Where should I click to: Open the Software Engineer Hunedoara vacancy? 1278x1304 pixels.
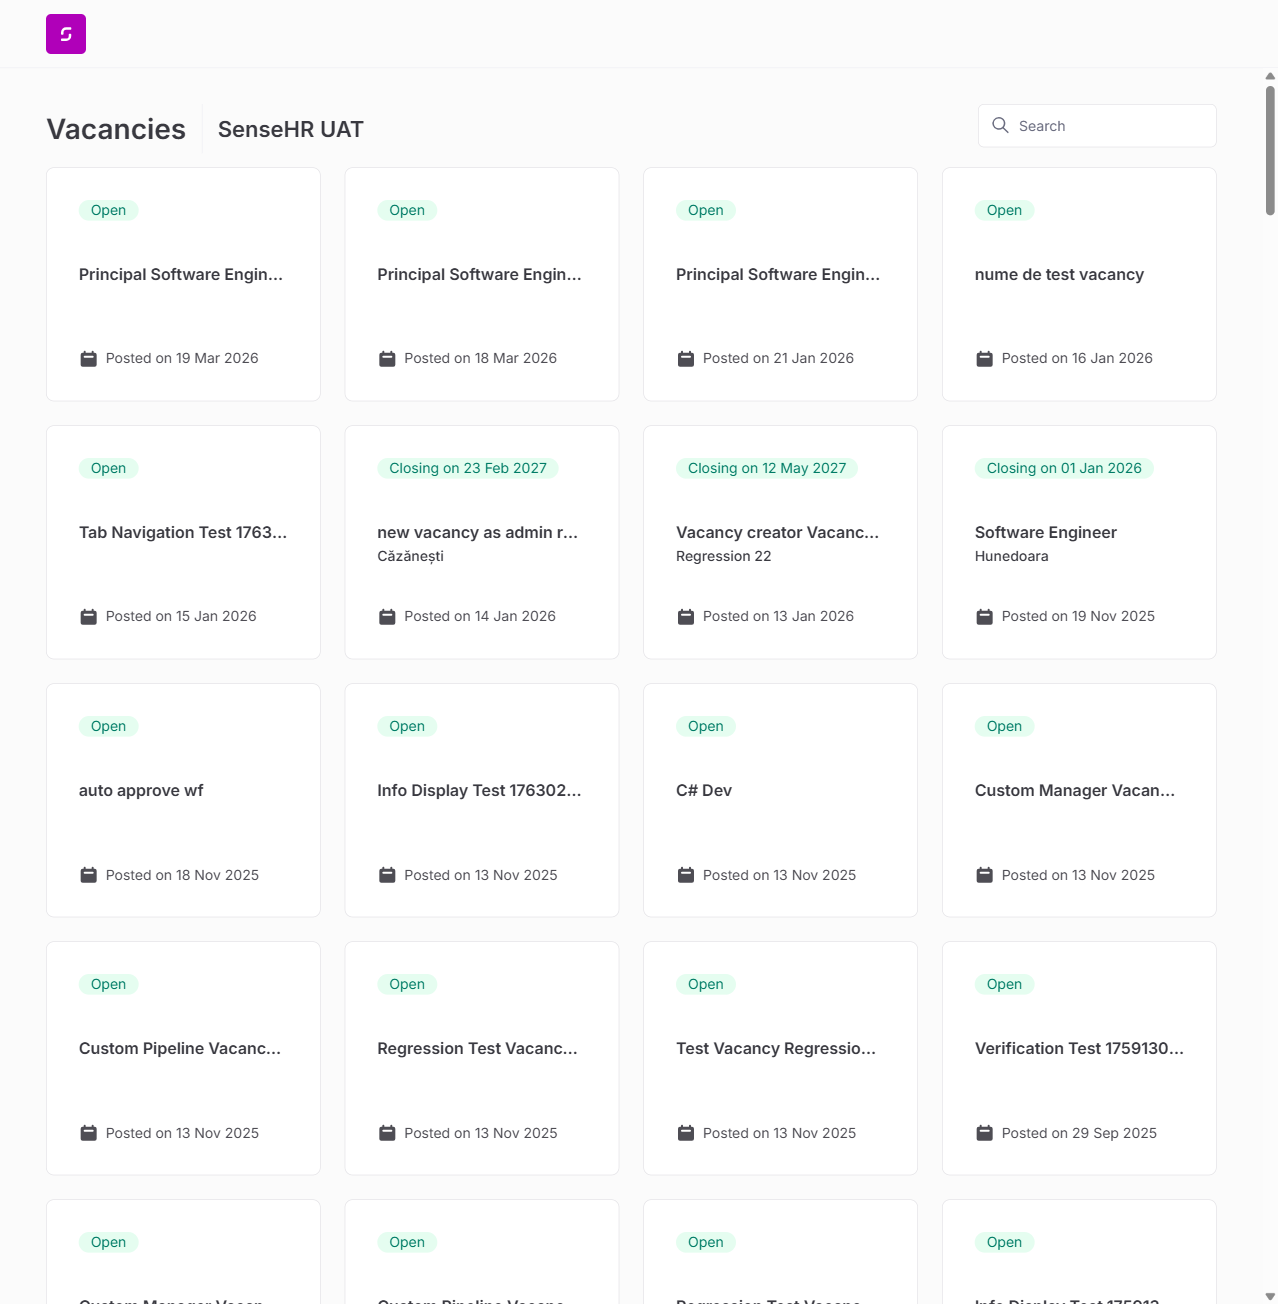1079,542
